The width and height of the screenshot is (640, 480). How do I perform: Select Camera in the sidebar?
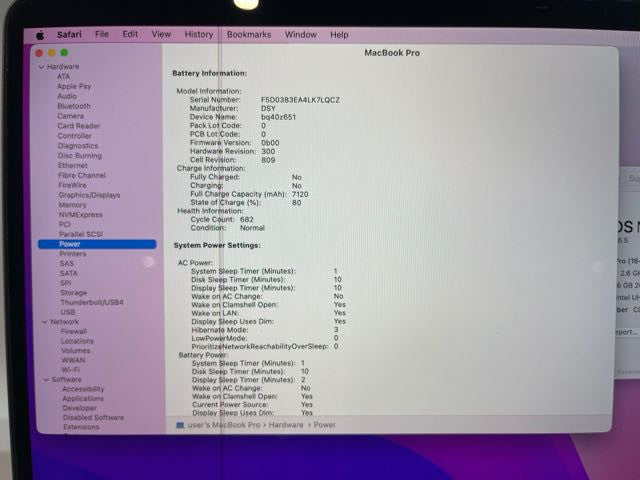coord(71,116)
